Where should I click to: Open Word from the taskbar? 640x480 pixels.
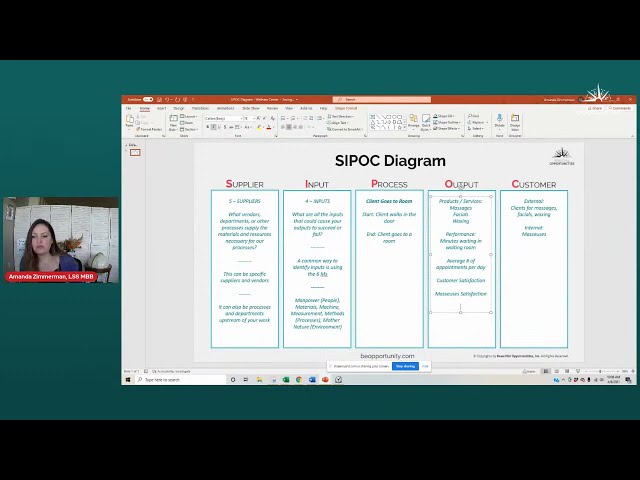click(312, 380)
